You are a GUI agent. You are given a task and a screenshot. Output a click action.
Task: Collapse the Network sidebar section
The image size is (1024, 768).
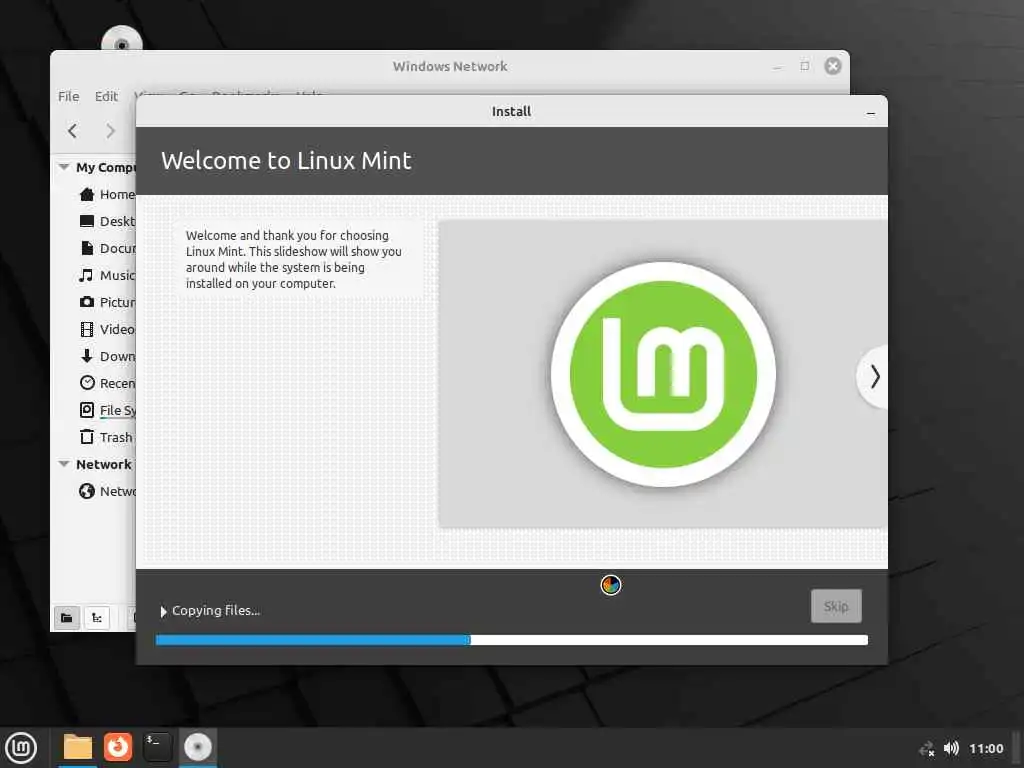[64, 464]
